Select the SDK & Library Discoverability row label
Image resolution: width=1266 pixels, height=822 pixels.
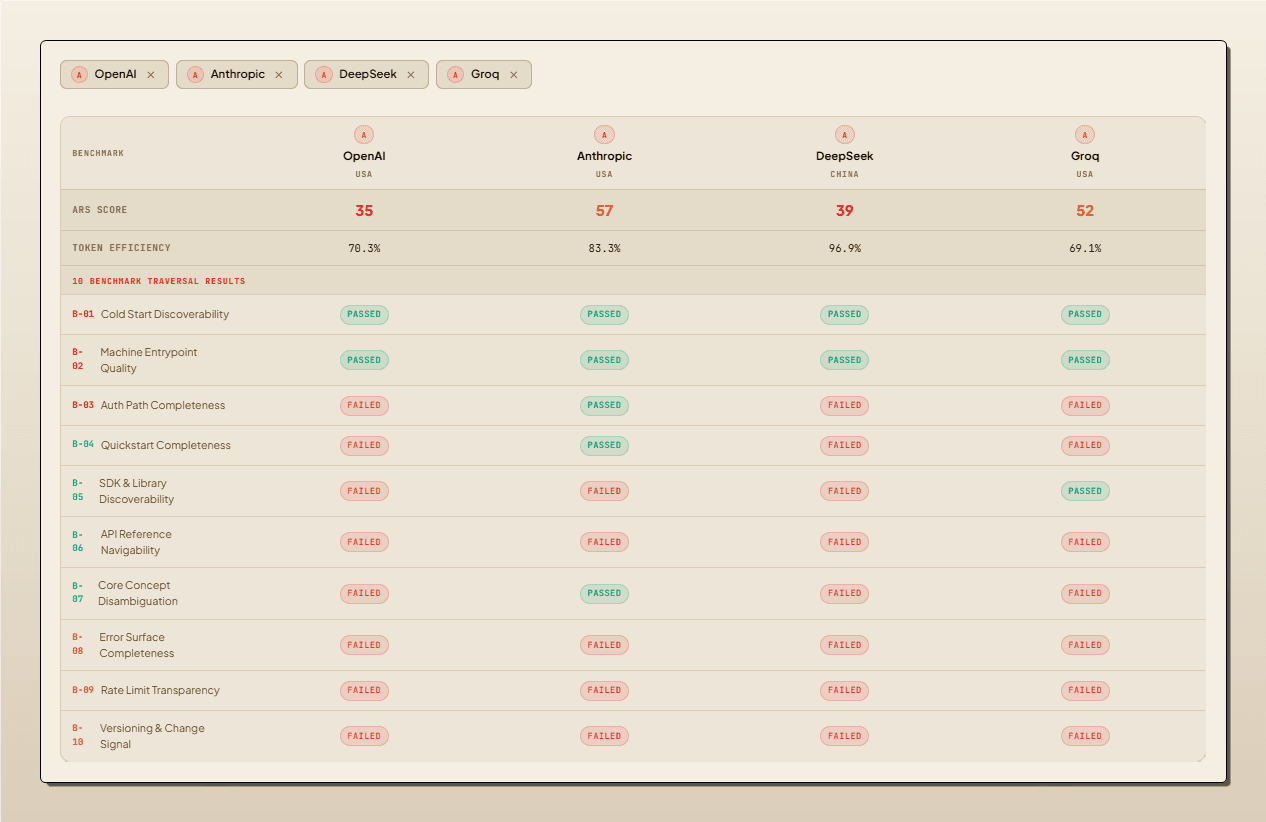(136, 491)
